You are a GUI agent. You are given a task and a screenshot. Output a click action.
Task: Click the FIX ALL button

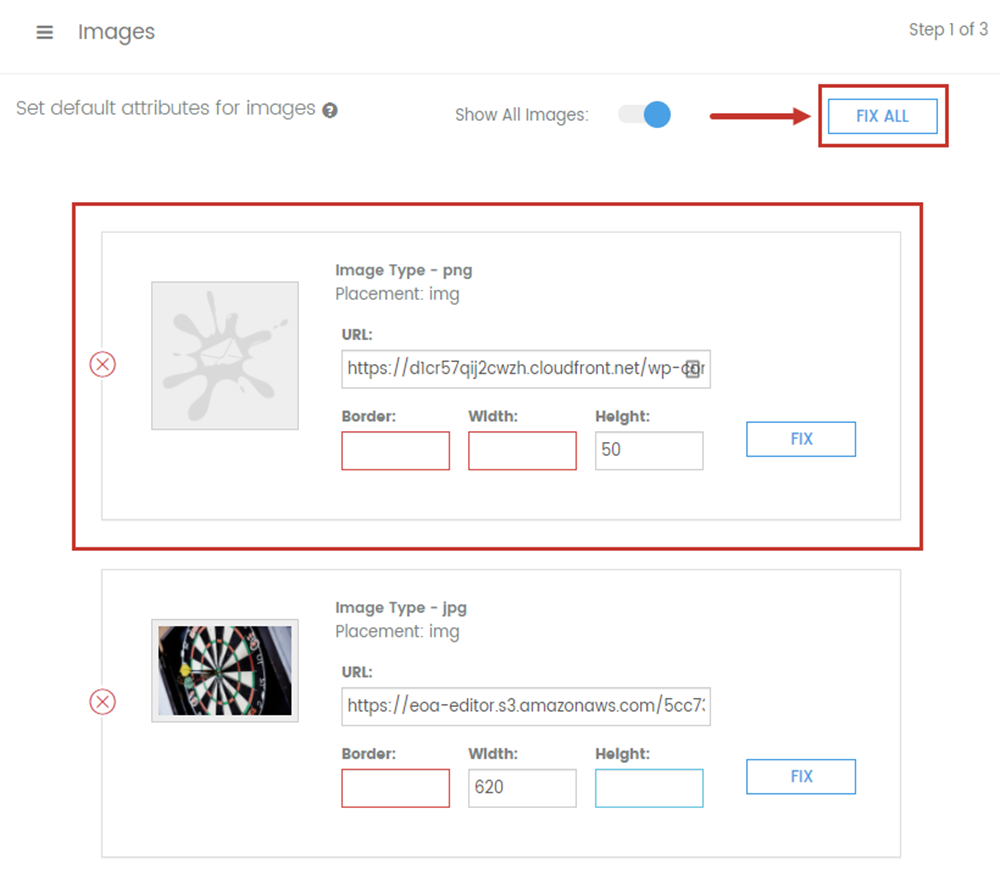883,116
